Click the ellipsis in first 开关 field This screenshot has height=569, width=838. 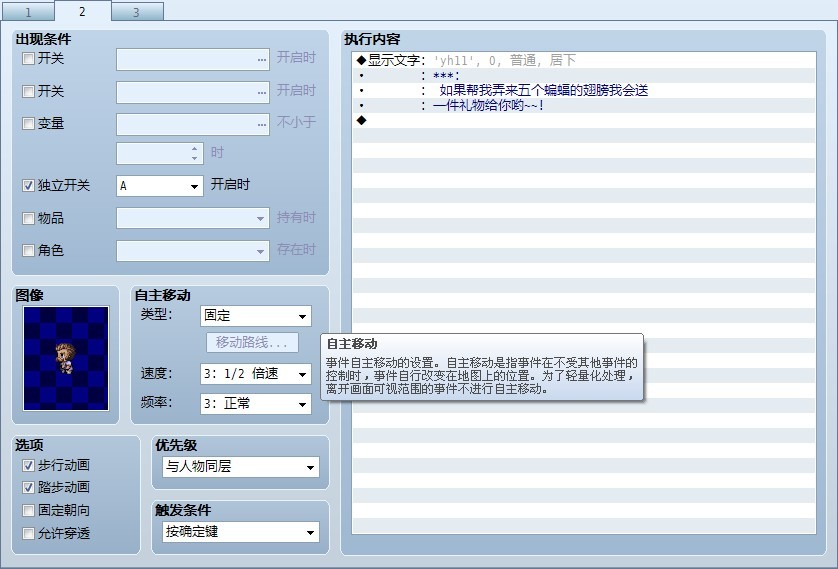pyautogui.click(x=261, y=59)
